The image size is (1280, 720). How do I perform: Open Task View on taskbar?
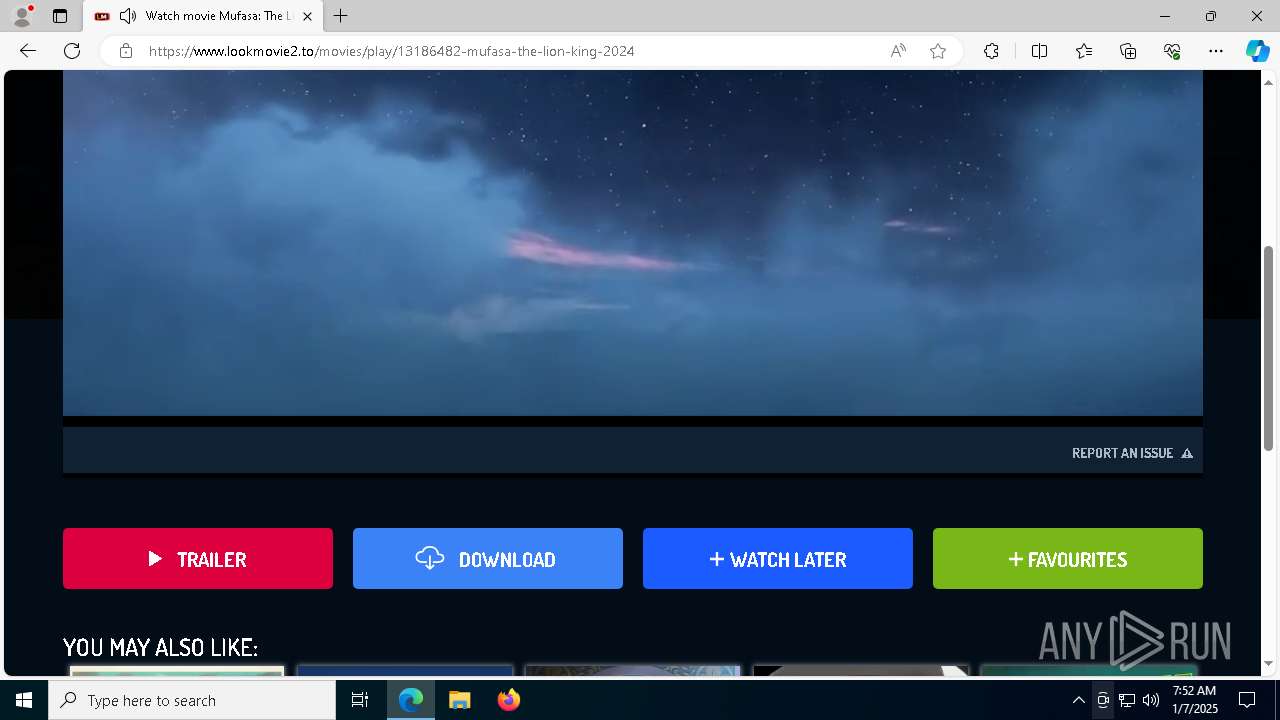tap(360, 700)
